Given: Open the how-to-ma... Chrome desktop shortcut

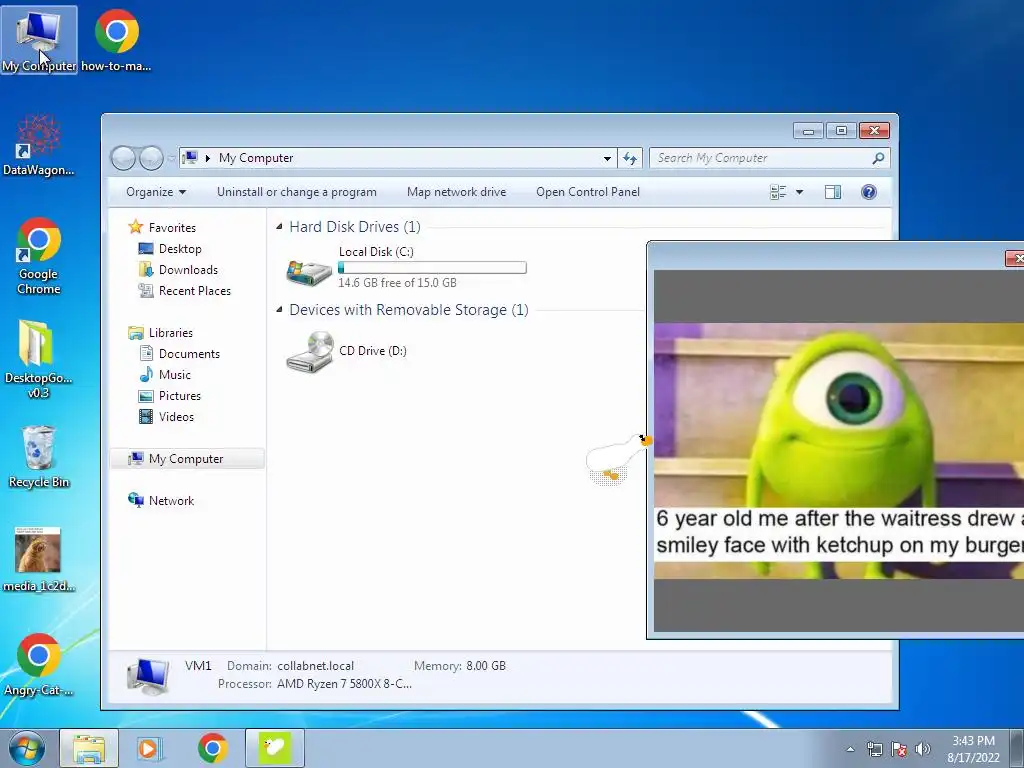Looking at the screenshot, I should tap(116, 40).
